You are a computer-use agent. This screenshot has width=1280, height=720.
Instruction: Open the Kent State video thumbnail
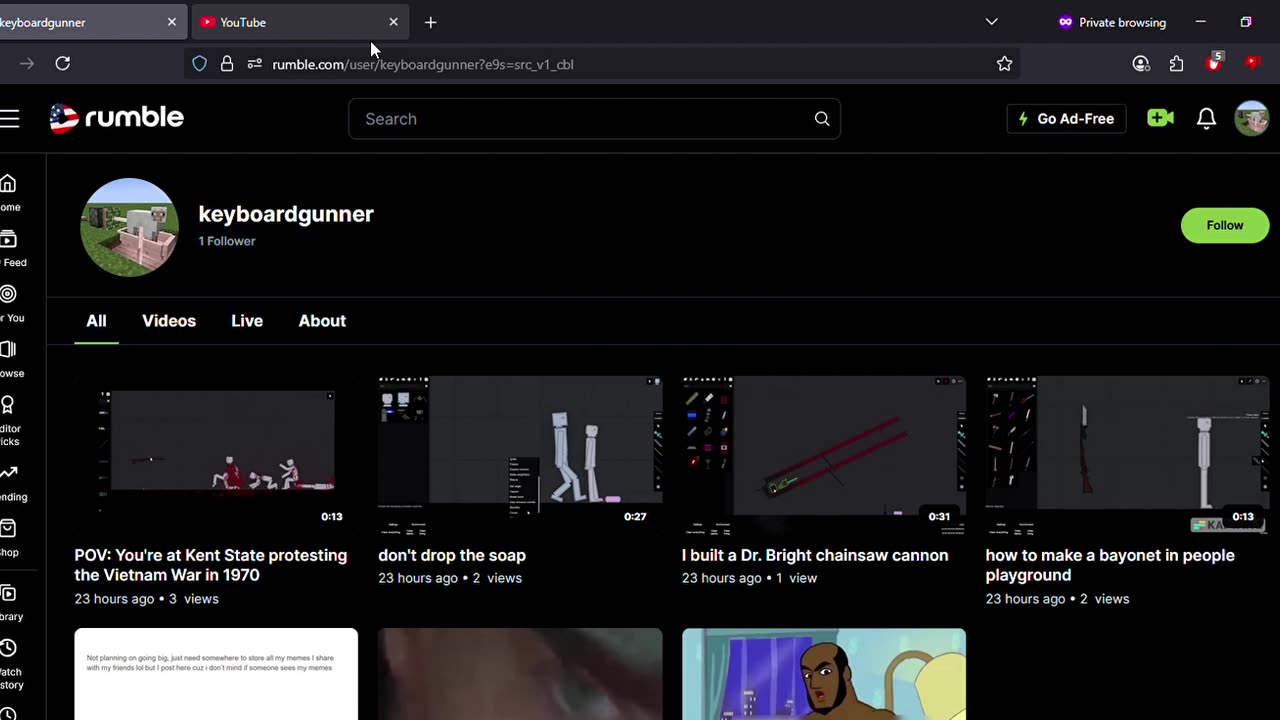click(216, 456)
